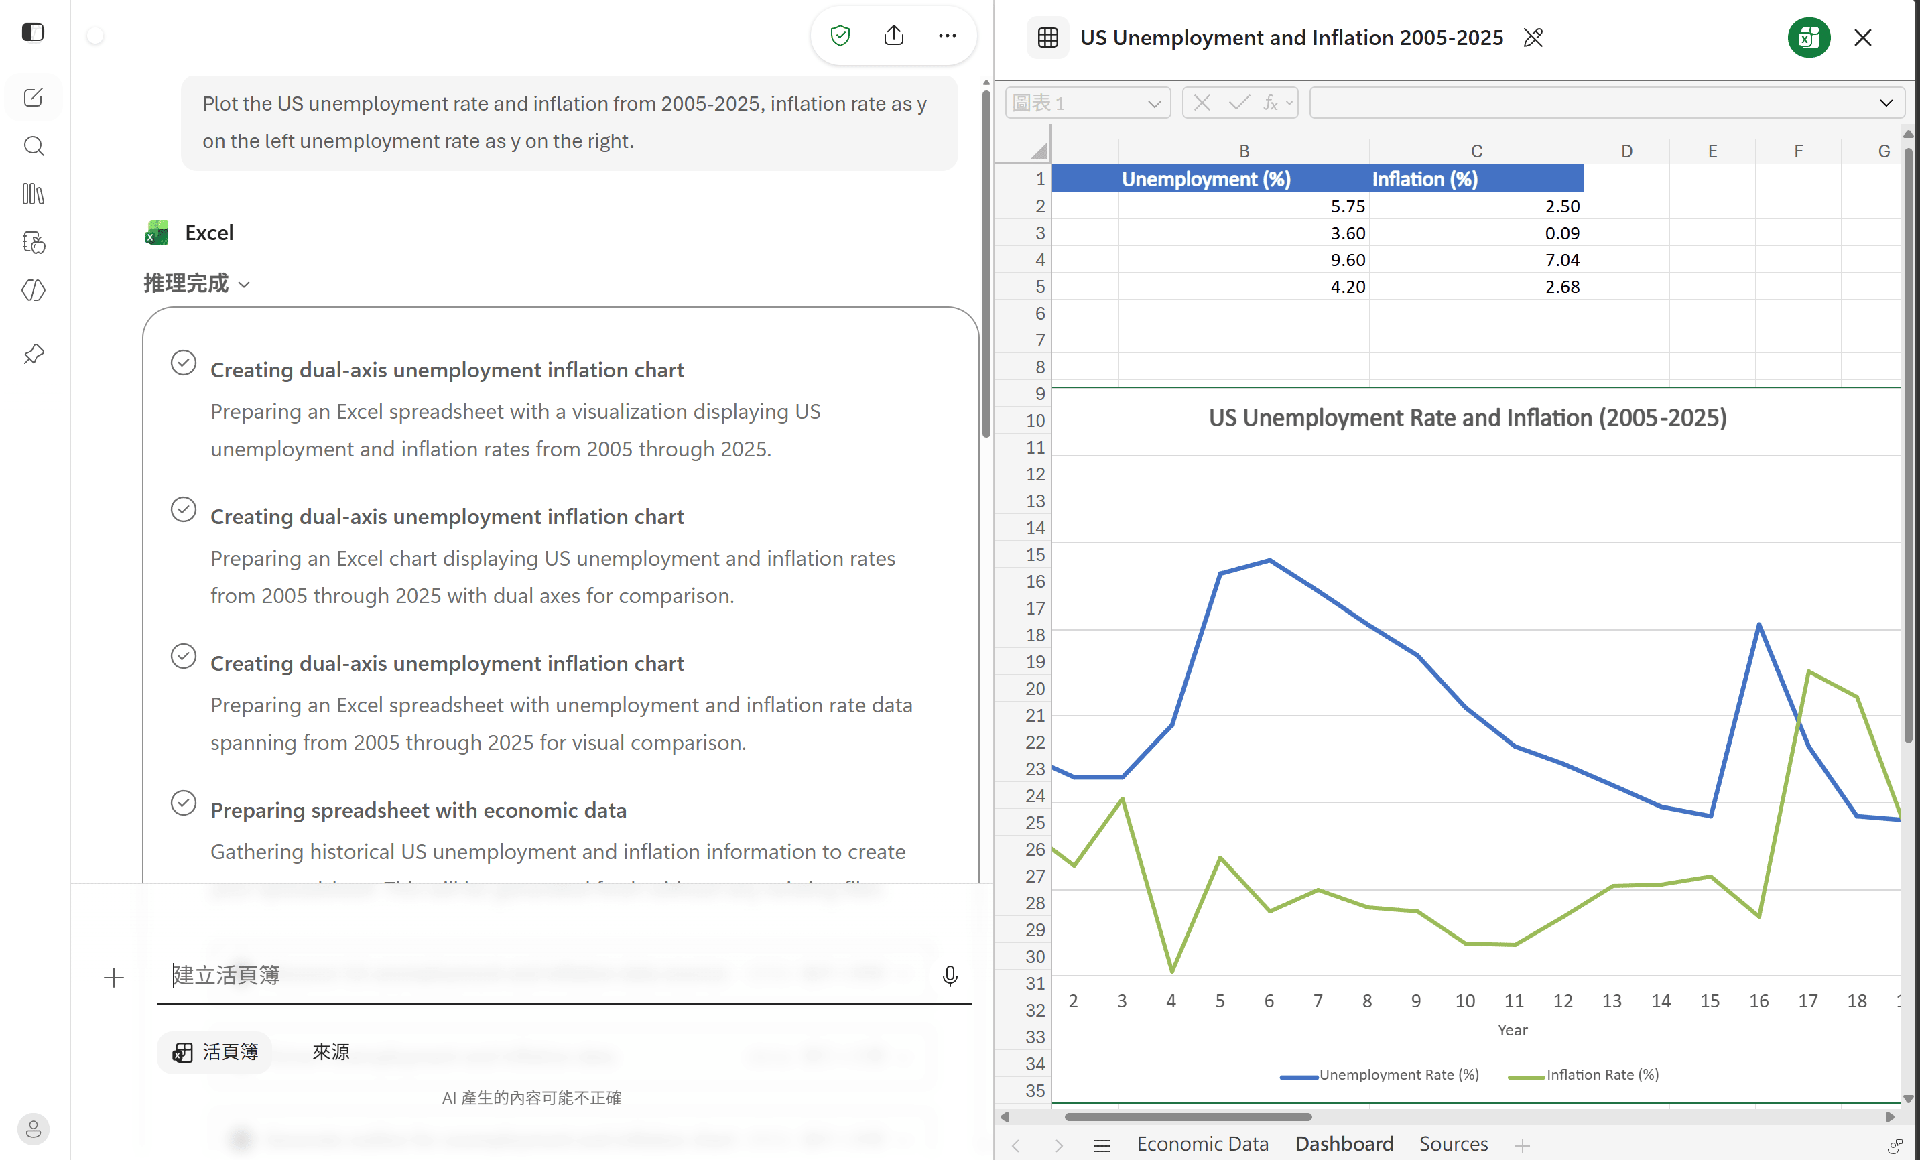1920x1160 pixels.
Task: Click Unemployment Rate (%) legend entry
Action: point(1379,1075)
